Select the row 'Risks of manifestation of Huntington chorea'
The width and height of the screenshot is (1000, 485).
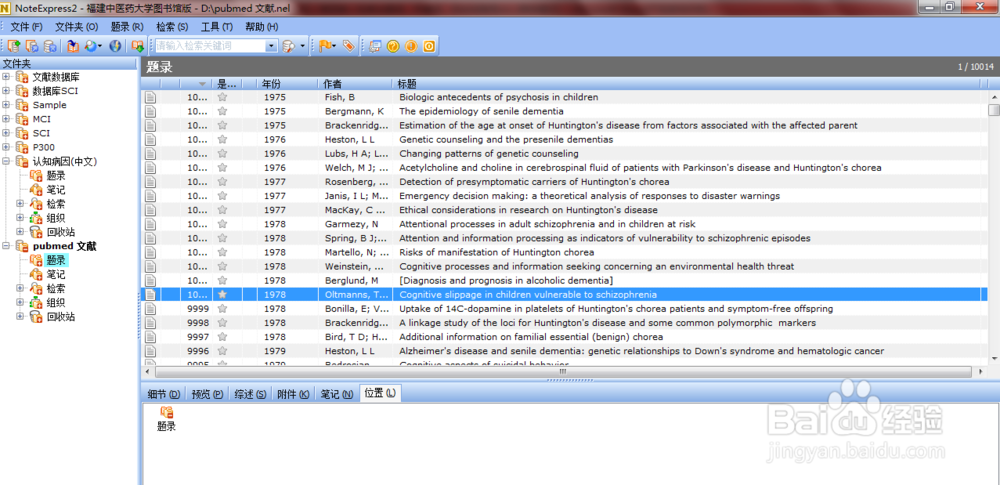(x=564, y=252)
